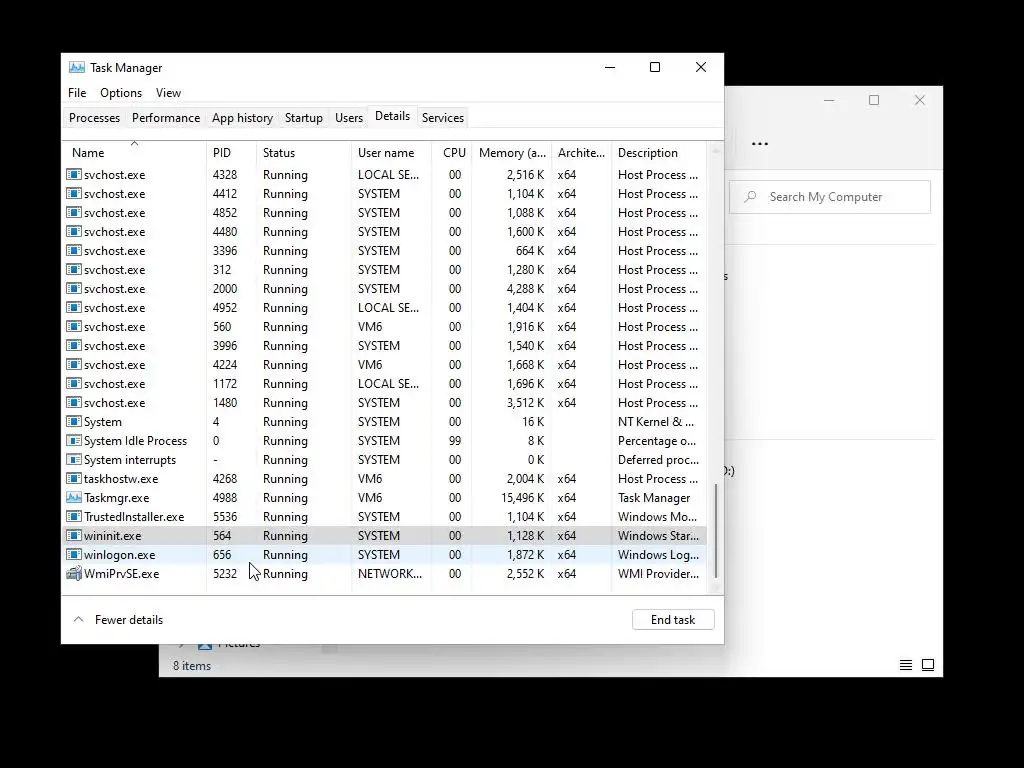
Task: Click the System Idle Process icon
Action: [74, 441]
